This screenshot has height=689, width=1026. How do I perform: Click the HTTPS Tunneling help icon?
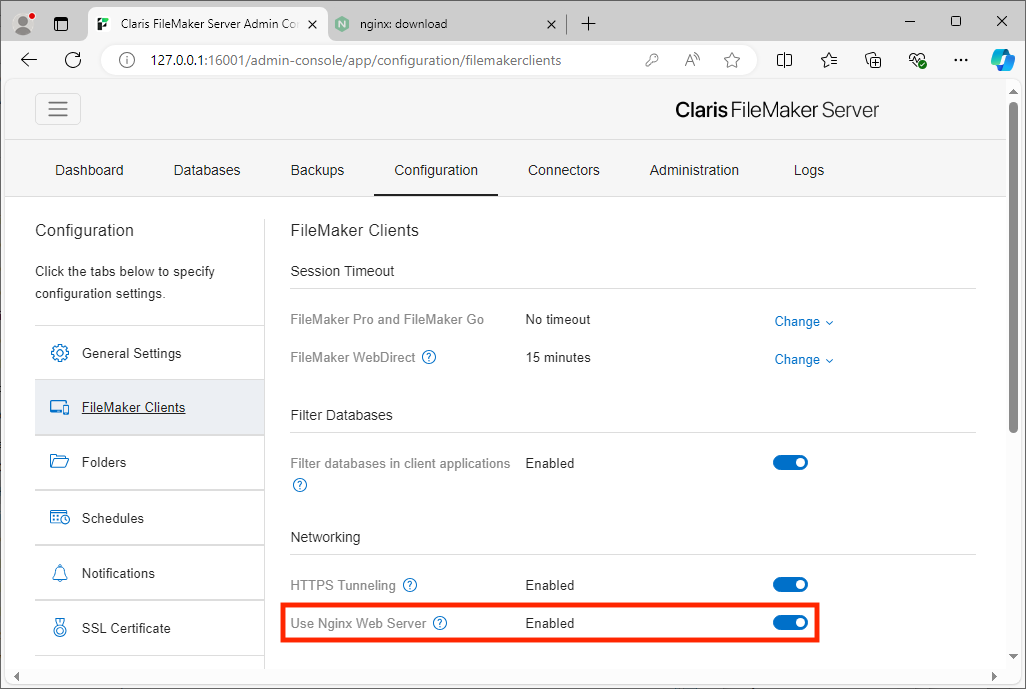click(410, 585)
